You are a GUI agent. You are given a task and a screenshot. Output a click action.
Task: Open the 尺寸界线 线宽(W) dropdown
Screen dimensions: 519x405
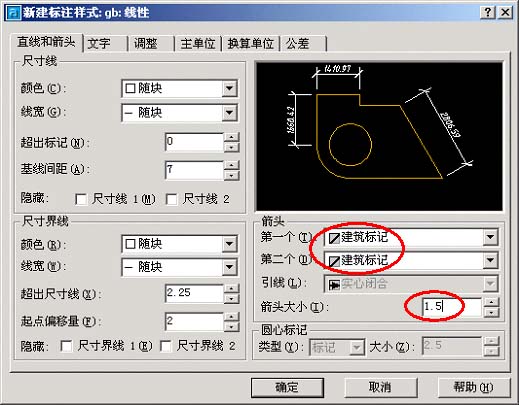point(230,267)
